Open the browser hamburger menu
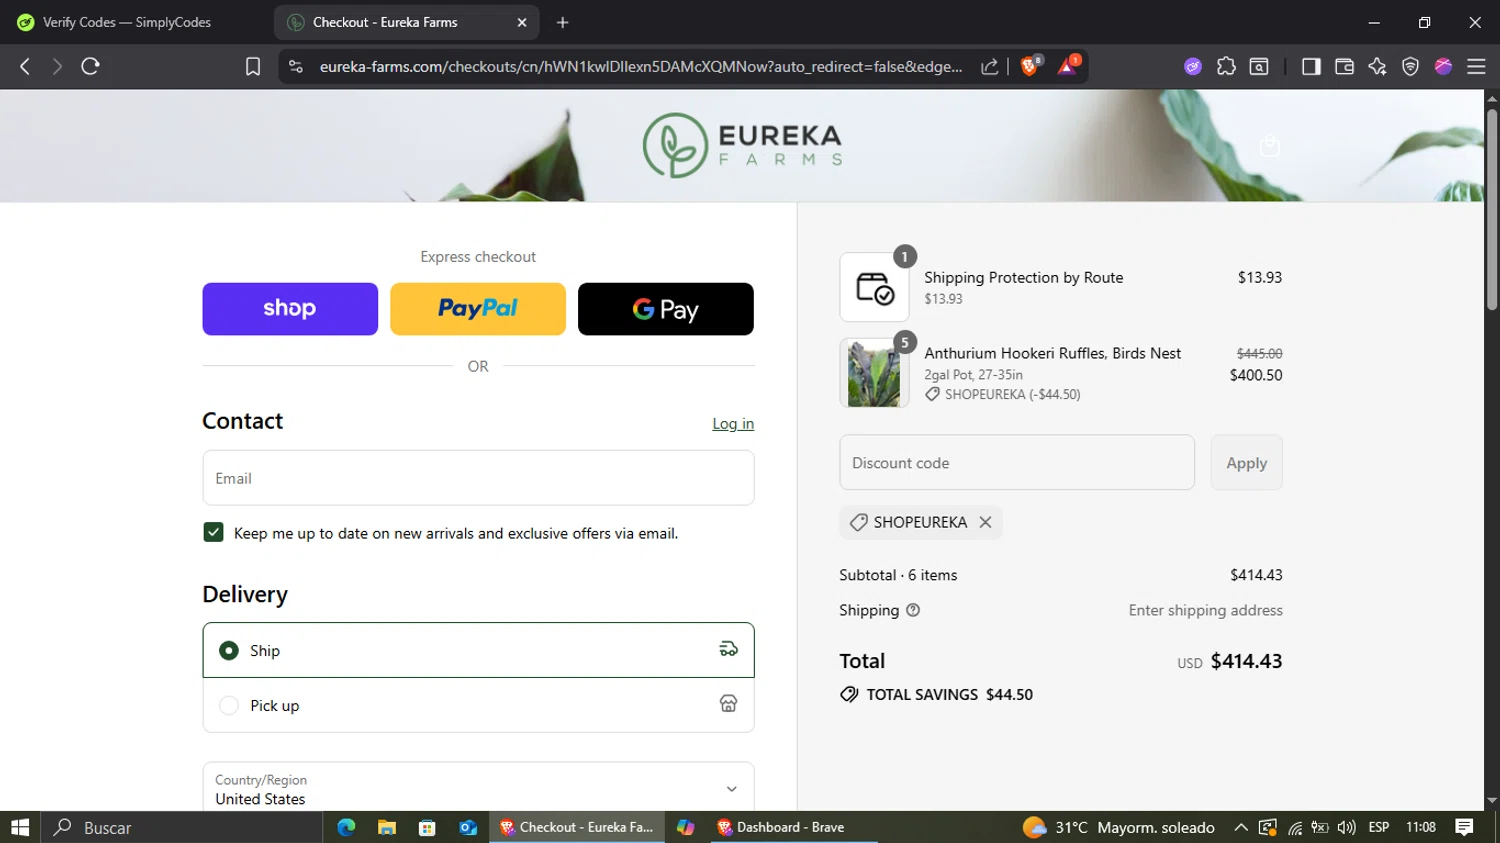 [1476, 66]
